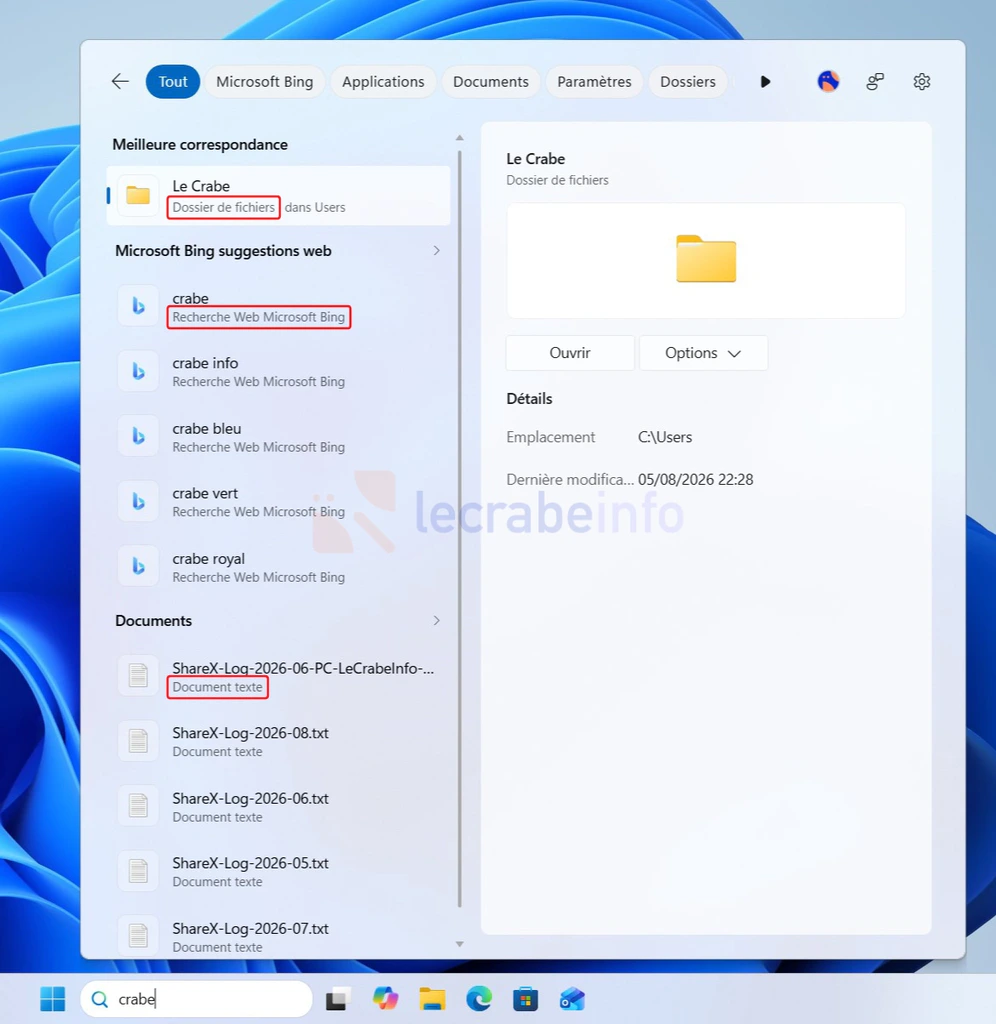Go back with the left arrow
The height and width of the screenshot is (1024, 996).
(120, 82)
